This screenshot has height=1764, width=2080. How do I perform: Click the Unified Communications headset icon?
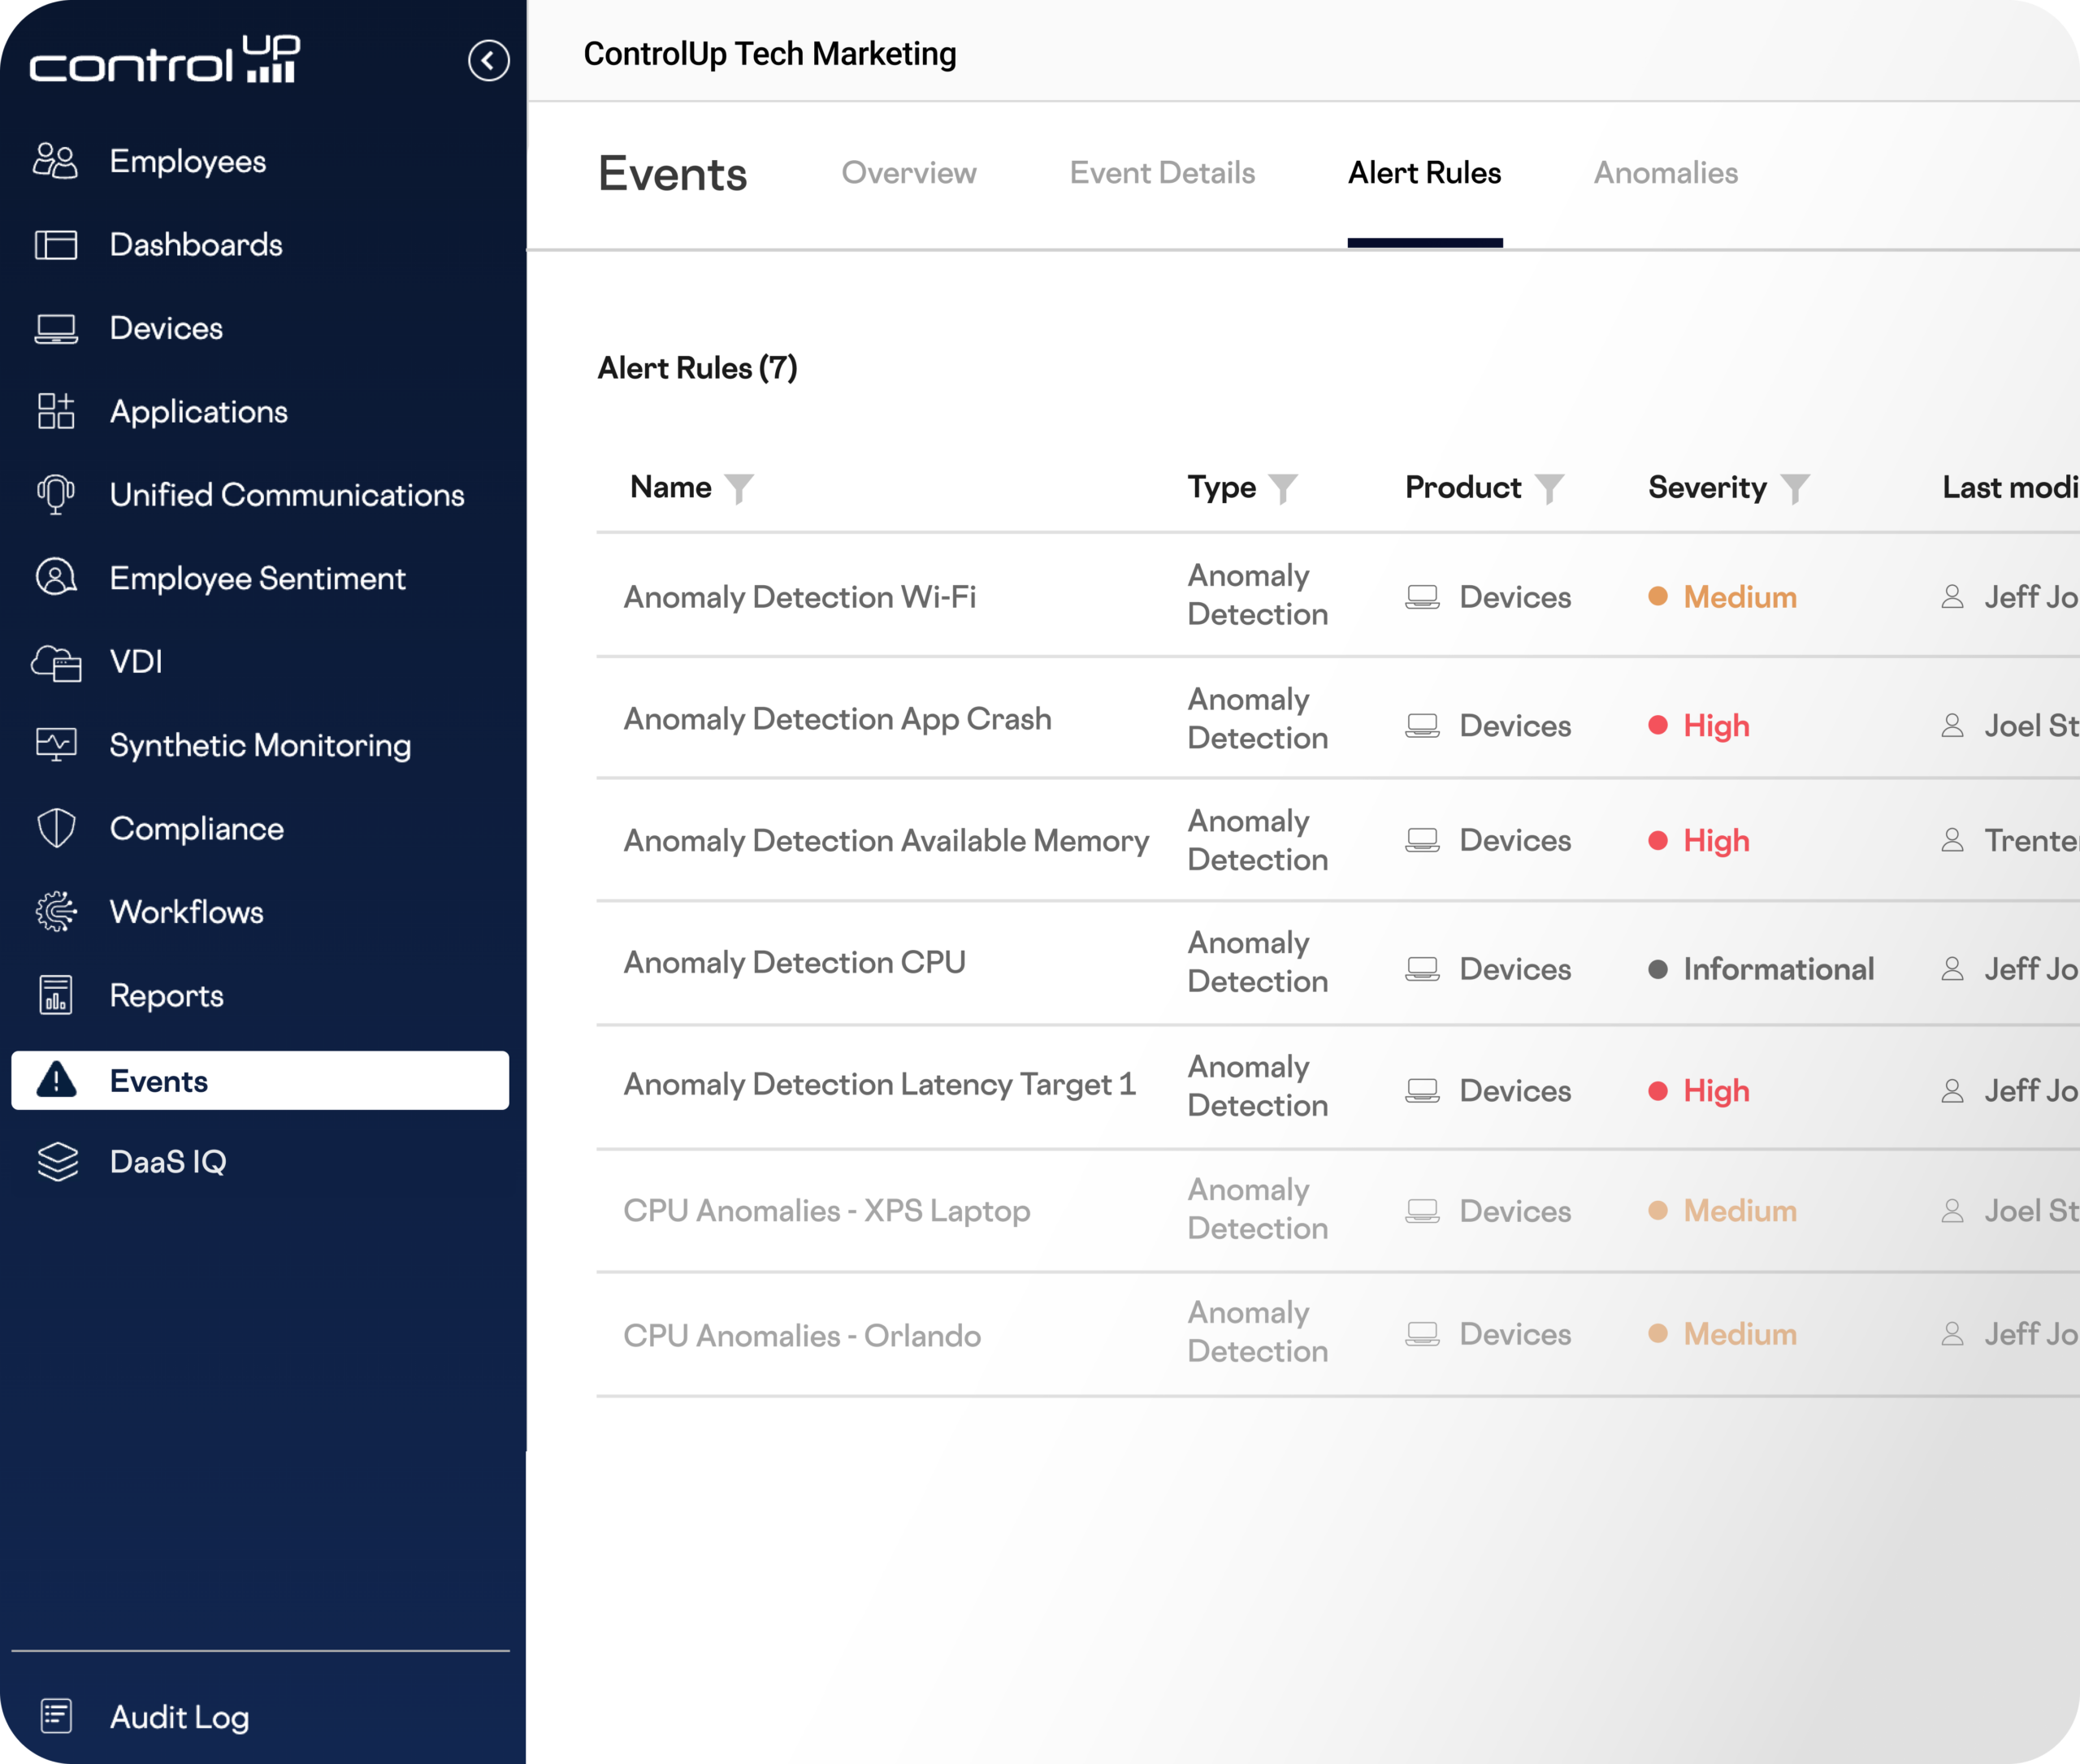tap(56, 494)
